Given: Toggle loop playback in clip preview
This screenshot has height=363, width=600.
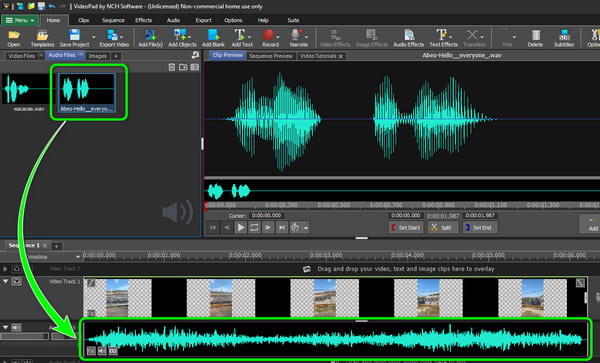Looking at the screenshot, I should tap(254, 228).
